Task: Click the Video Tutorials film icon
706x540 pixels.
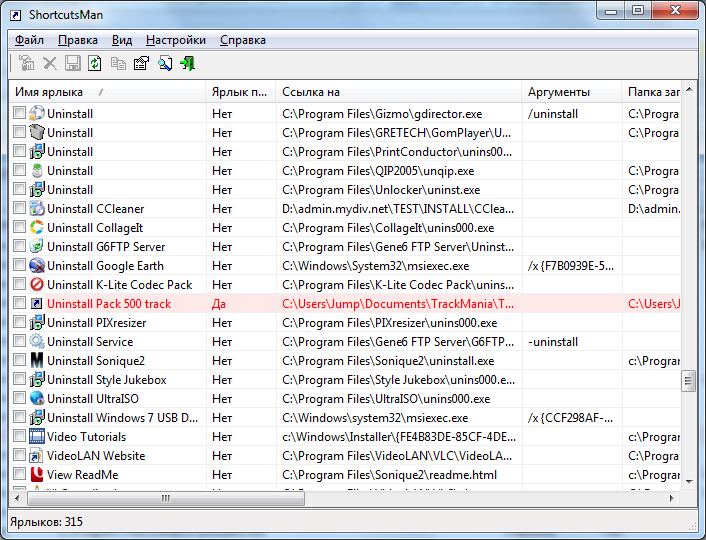Action: [37, 436]
